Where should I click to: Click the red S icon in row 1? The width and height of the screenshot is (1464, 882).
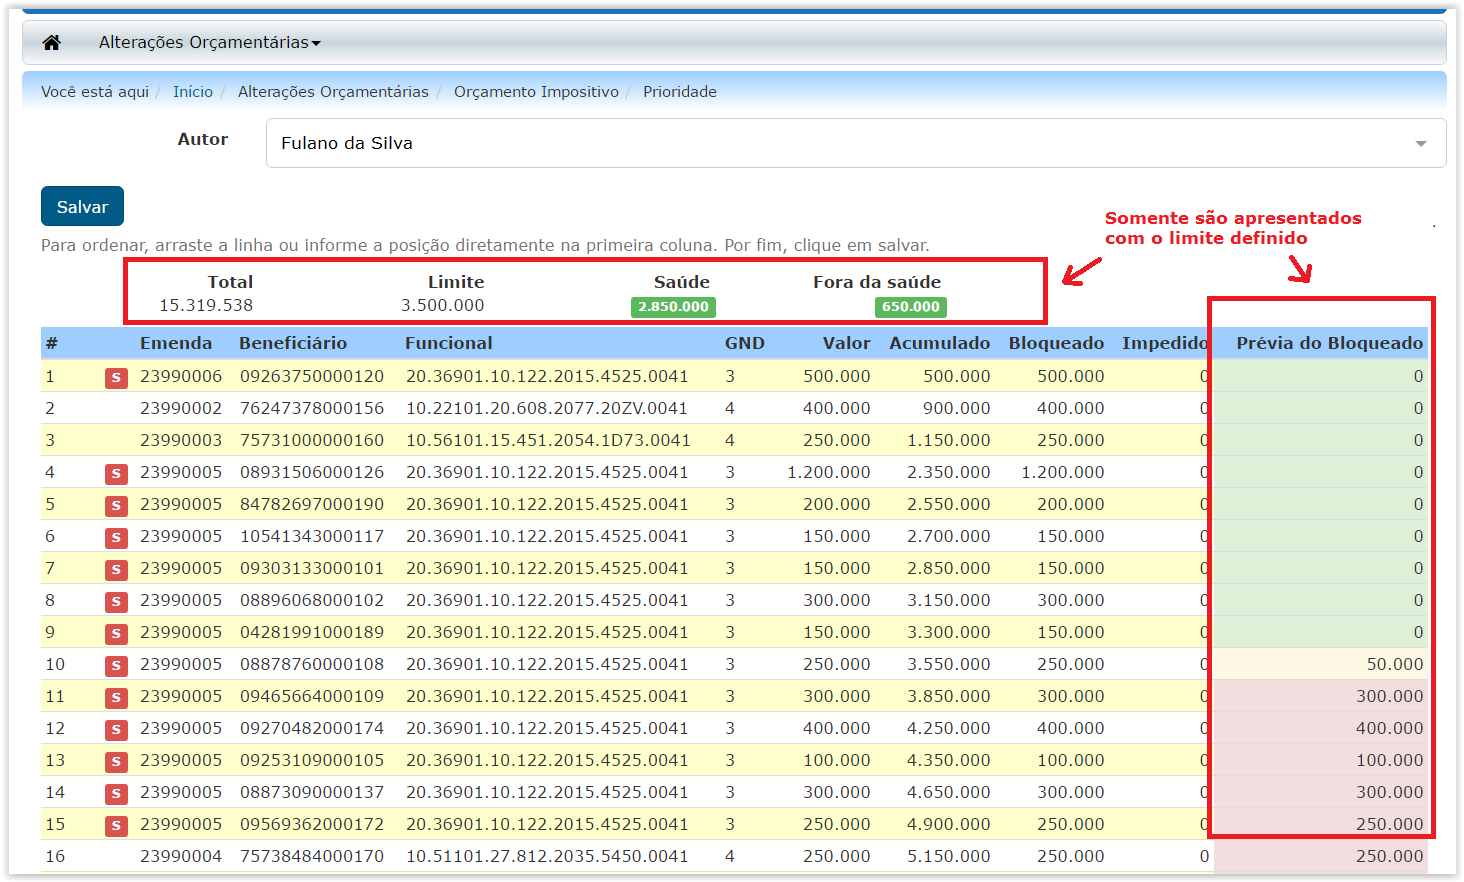(x=116, y=378)
